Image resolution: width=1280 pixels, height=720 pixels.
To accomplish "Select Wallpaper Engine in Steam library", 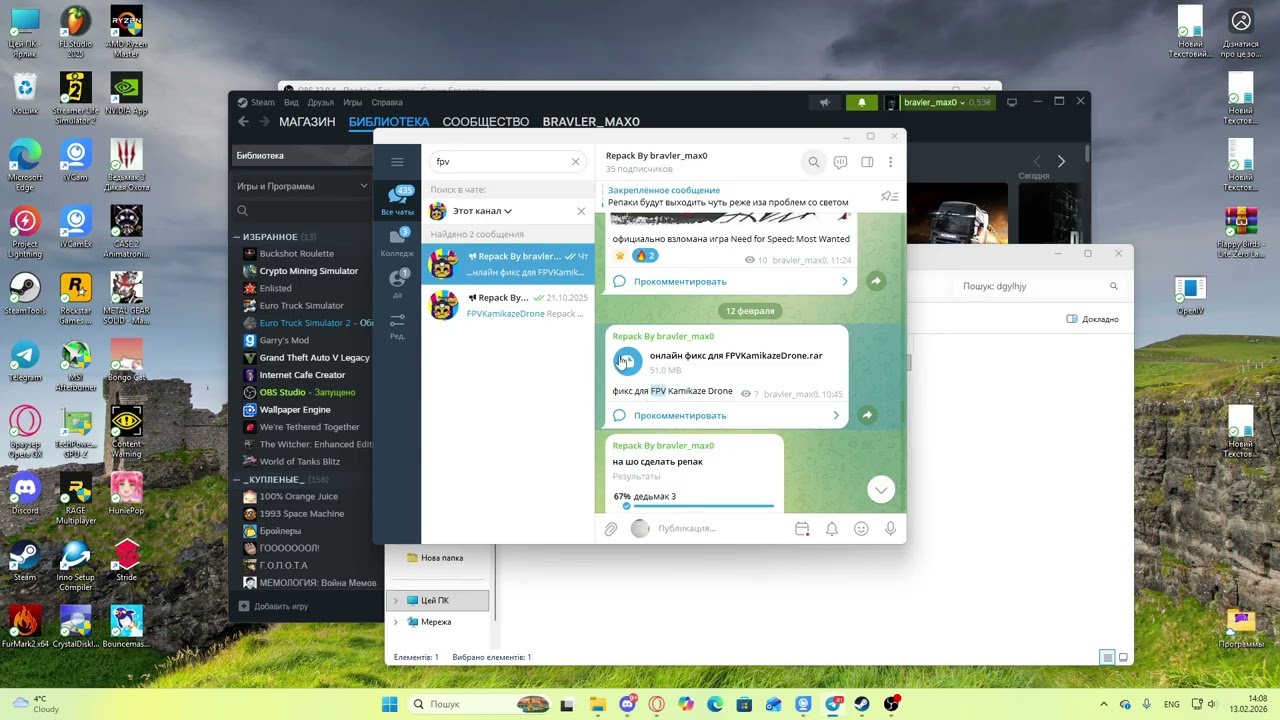I will click(x=295, y=410).
